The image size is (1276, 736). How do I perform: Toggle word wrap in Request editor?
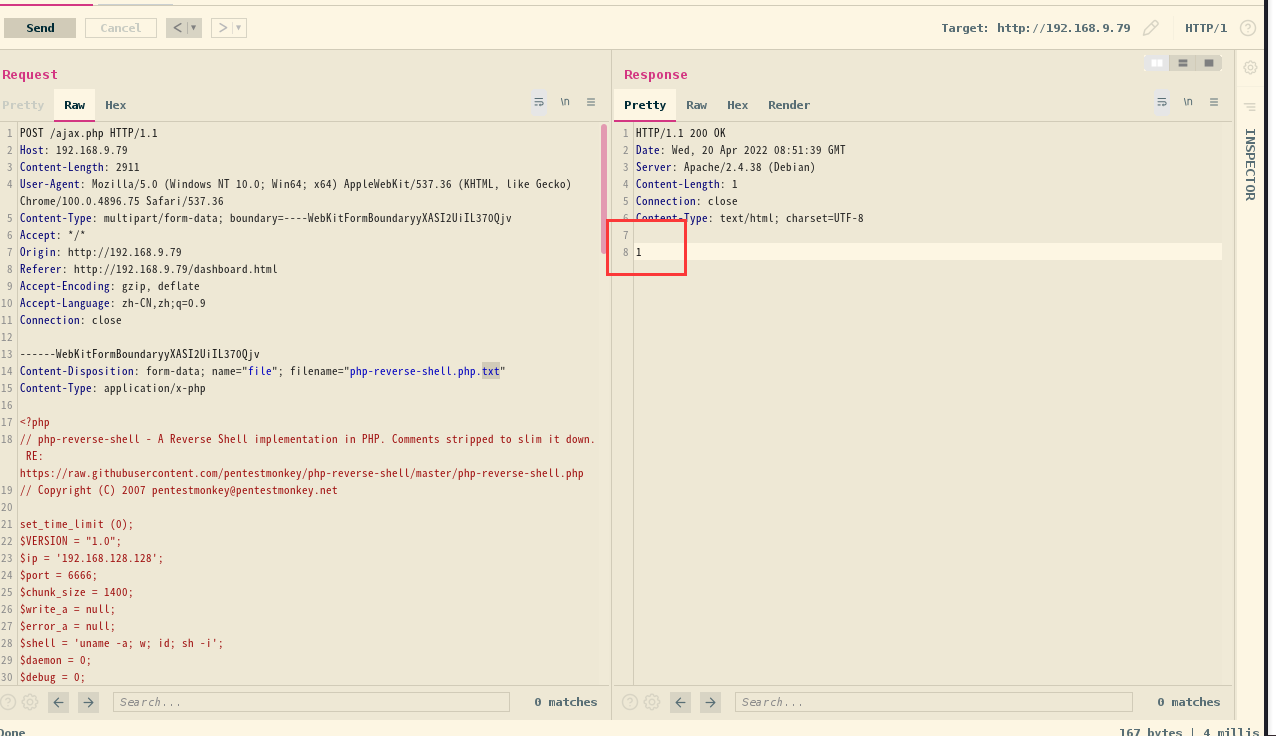pyautogui.click(x=539, y=102)
